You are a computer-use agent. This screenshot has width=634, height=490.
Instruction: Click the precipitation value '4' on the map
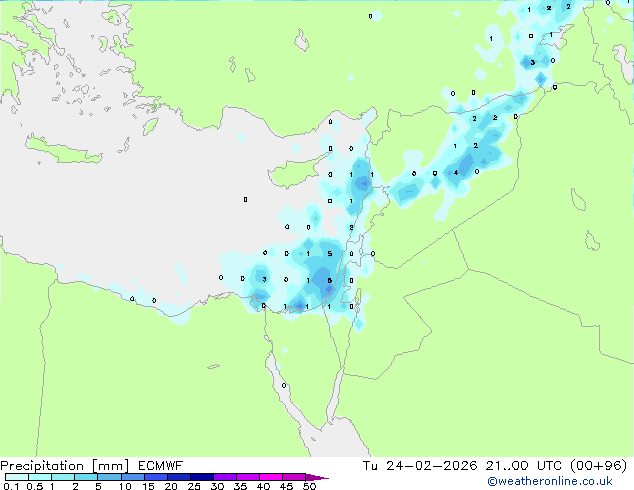click(456, 173)
